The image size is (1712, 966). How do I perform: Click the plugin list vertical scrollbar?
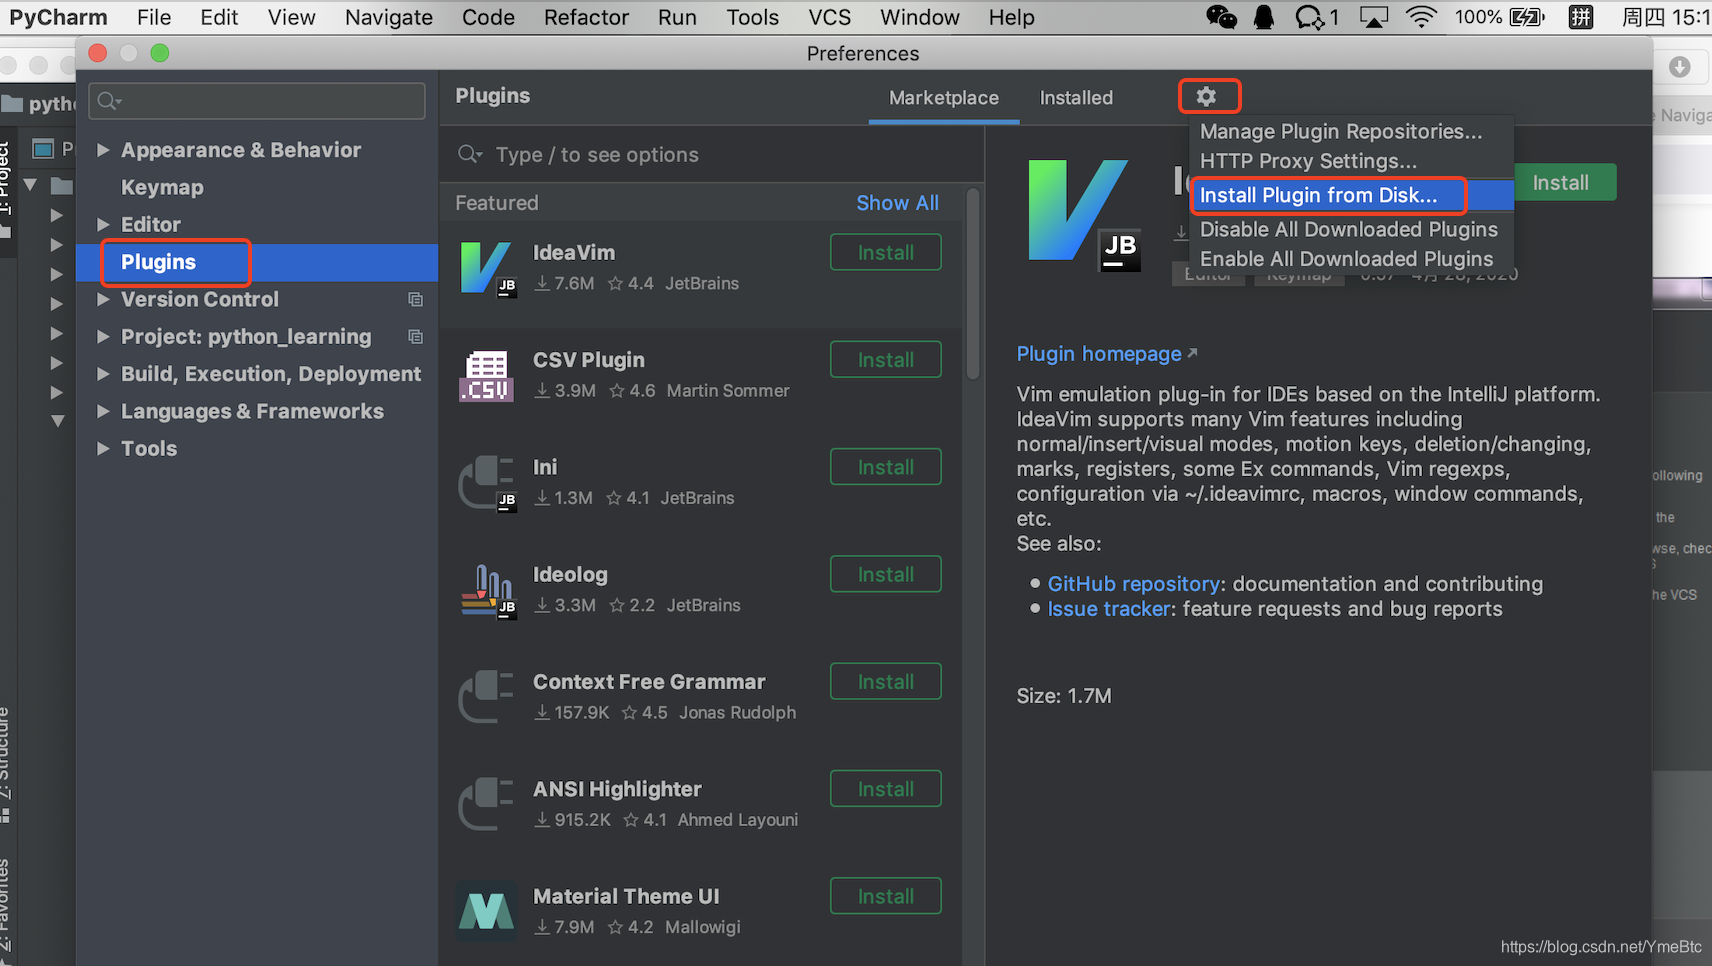(973, 285)
